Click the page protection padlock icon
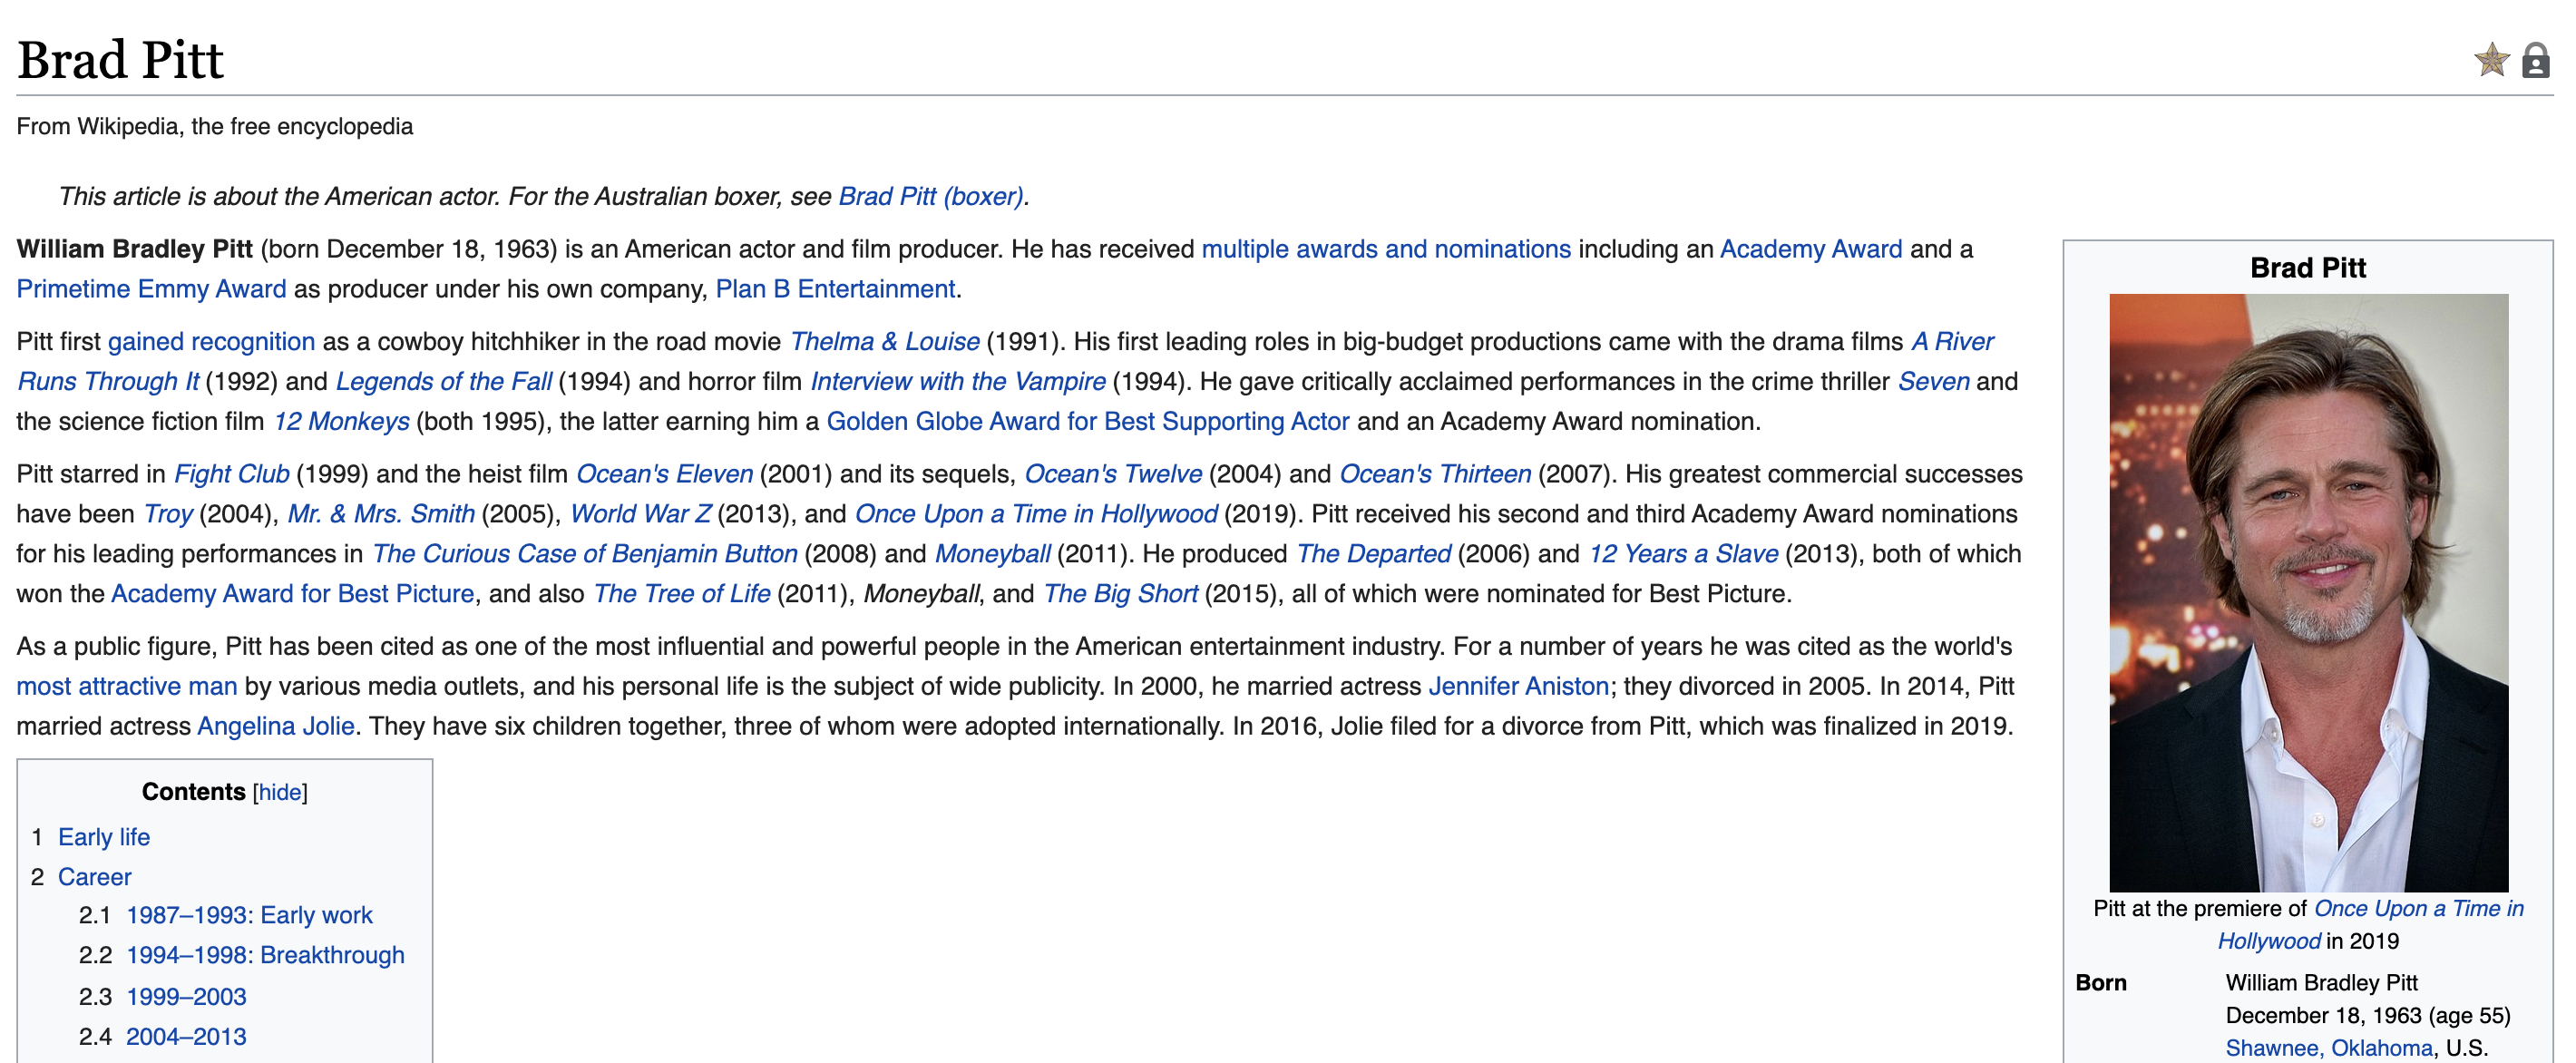 [x=2535, y=60]
